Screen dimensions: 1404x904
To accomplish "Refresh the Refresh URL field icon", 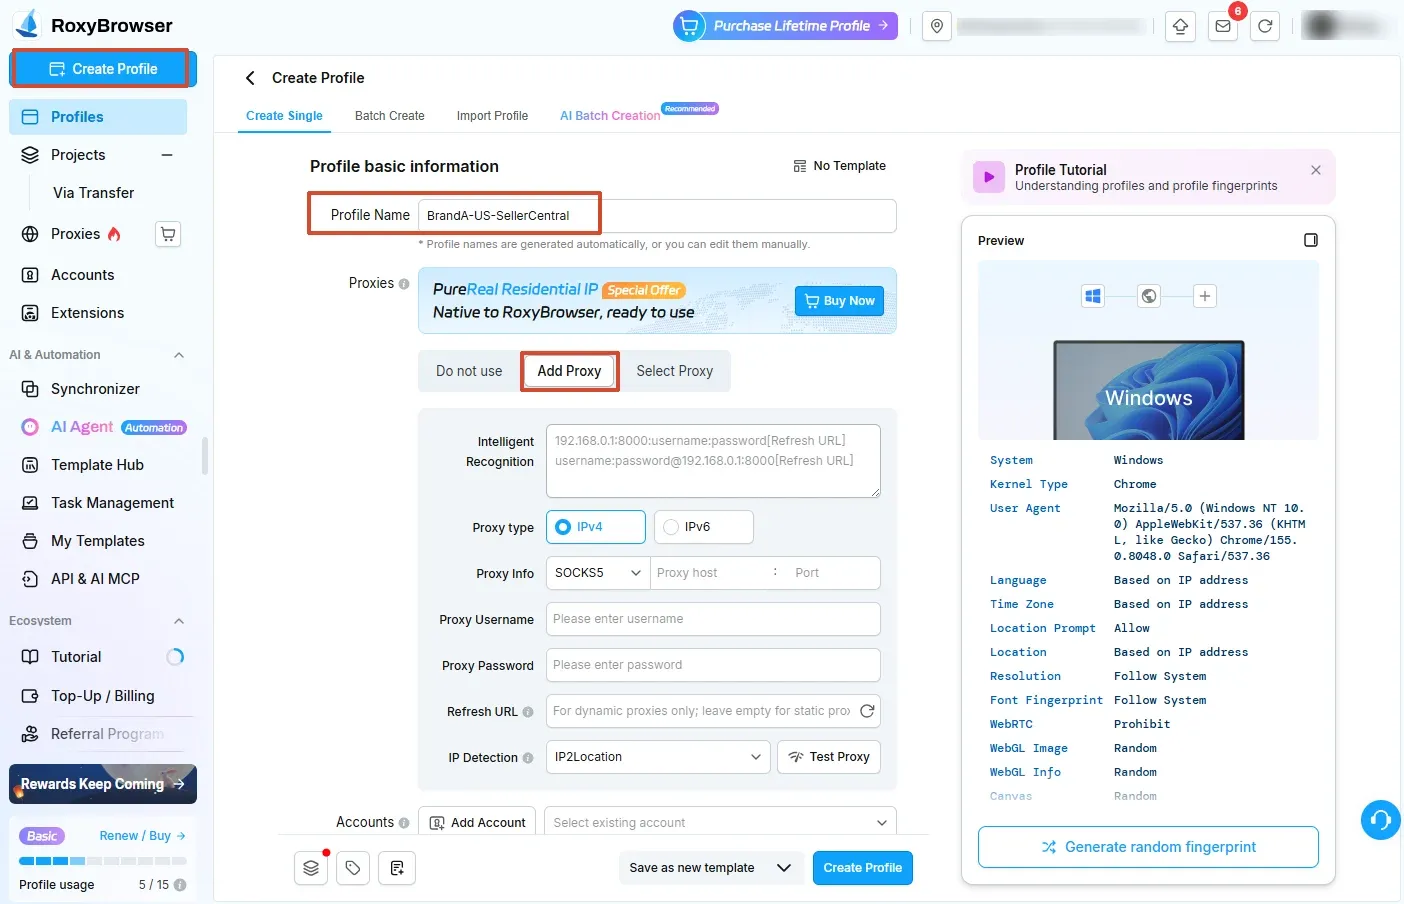I will [867, 711].
